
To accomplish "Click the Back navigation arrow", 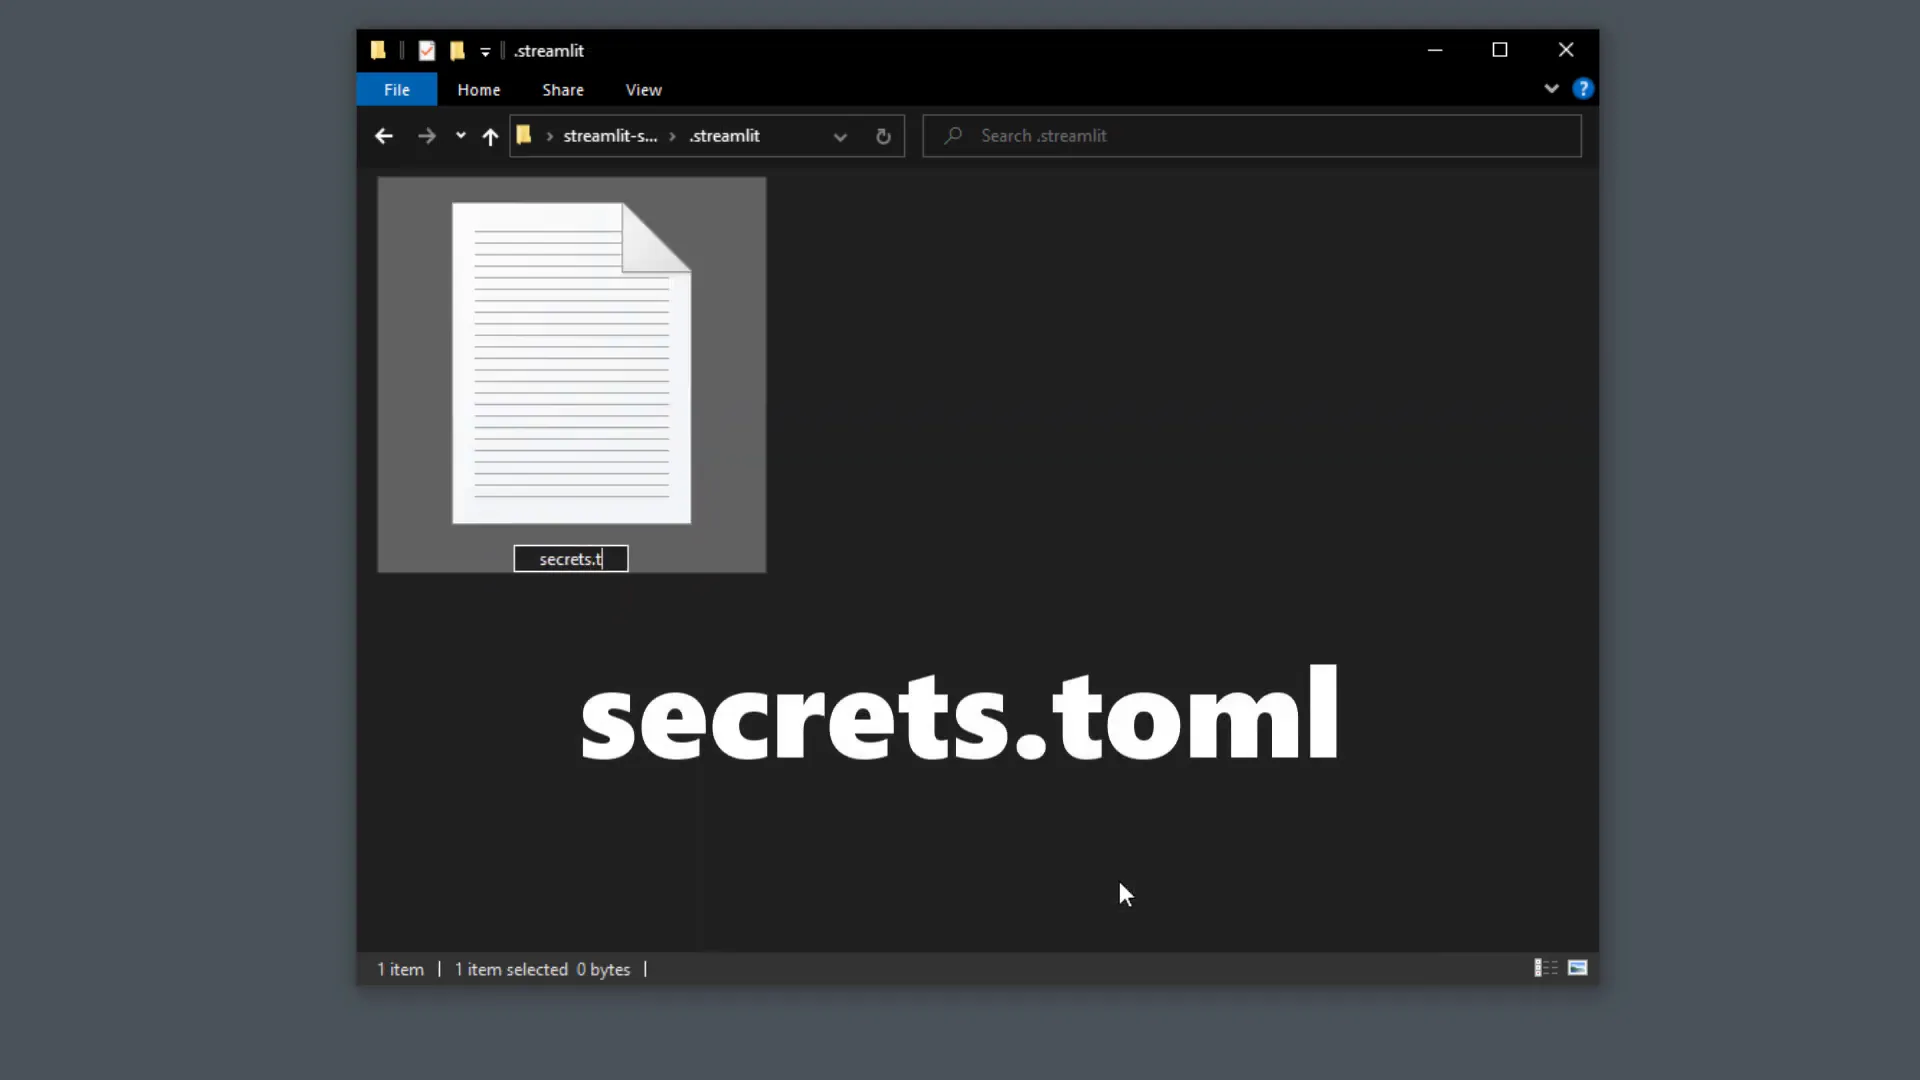I will click(384, 136).
